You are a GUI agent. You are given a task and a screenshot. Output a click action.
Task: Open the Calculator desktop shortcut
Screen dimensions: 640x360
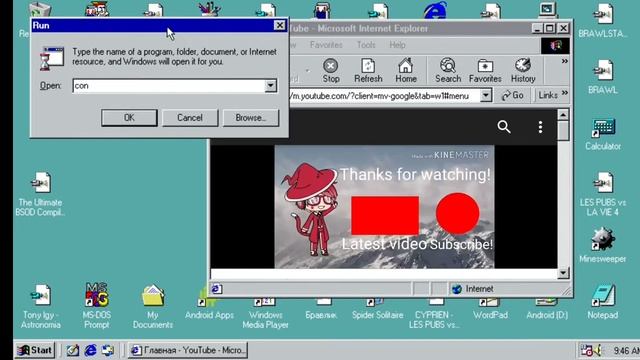(x=603, y=134)
